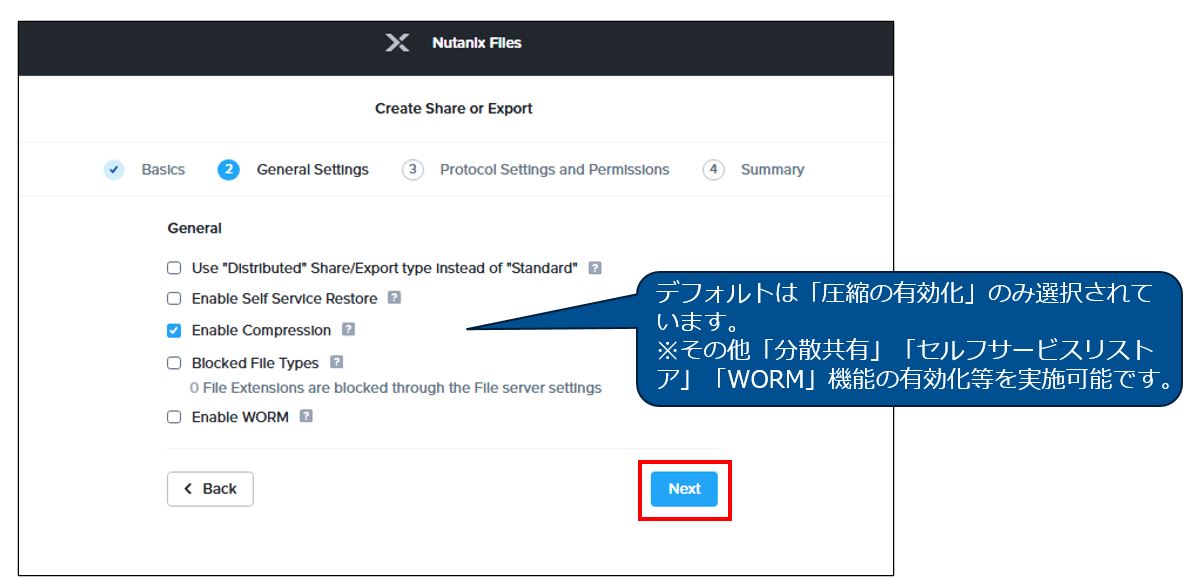Open help icon for Distributed share type

pyautogui.click(x=595, y=268)
